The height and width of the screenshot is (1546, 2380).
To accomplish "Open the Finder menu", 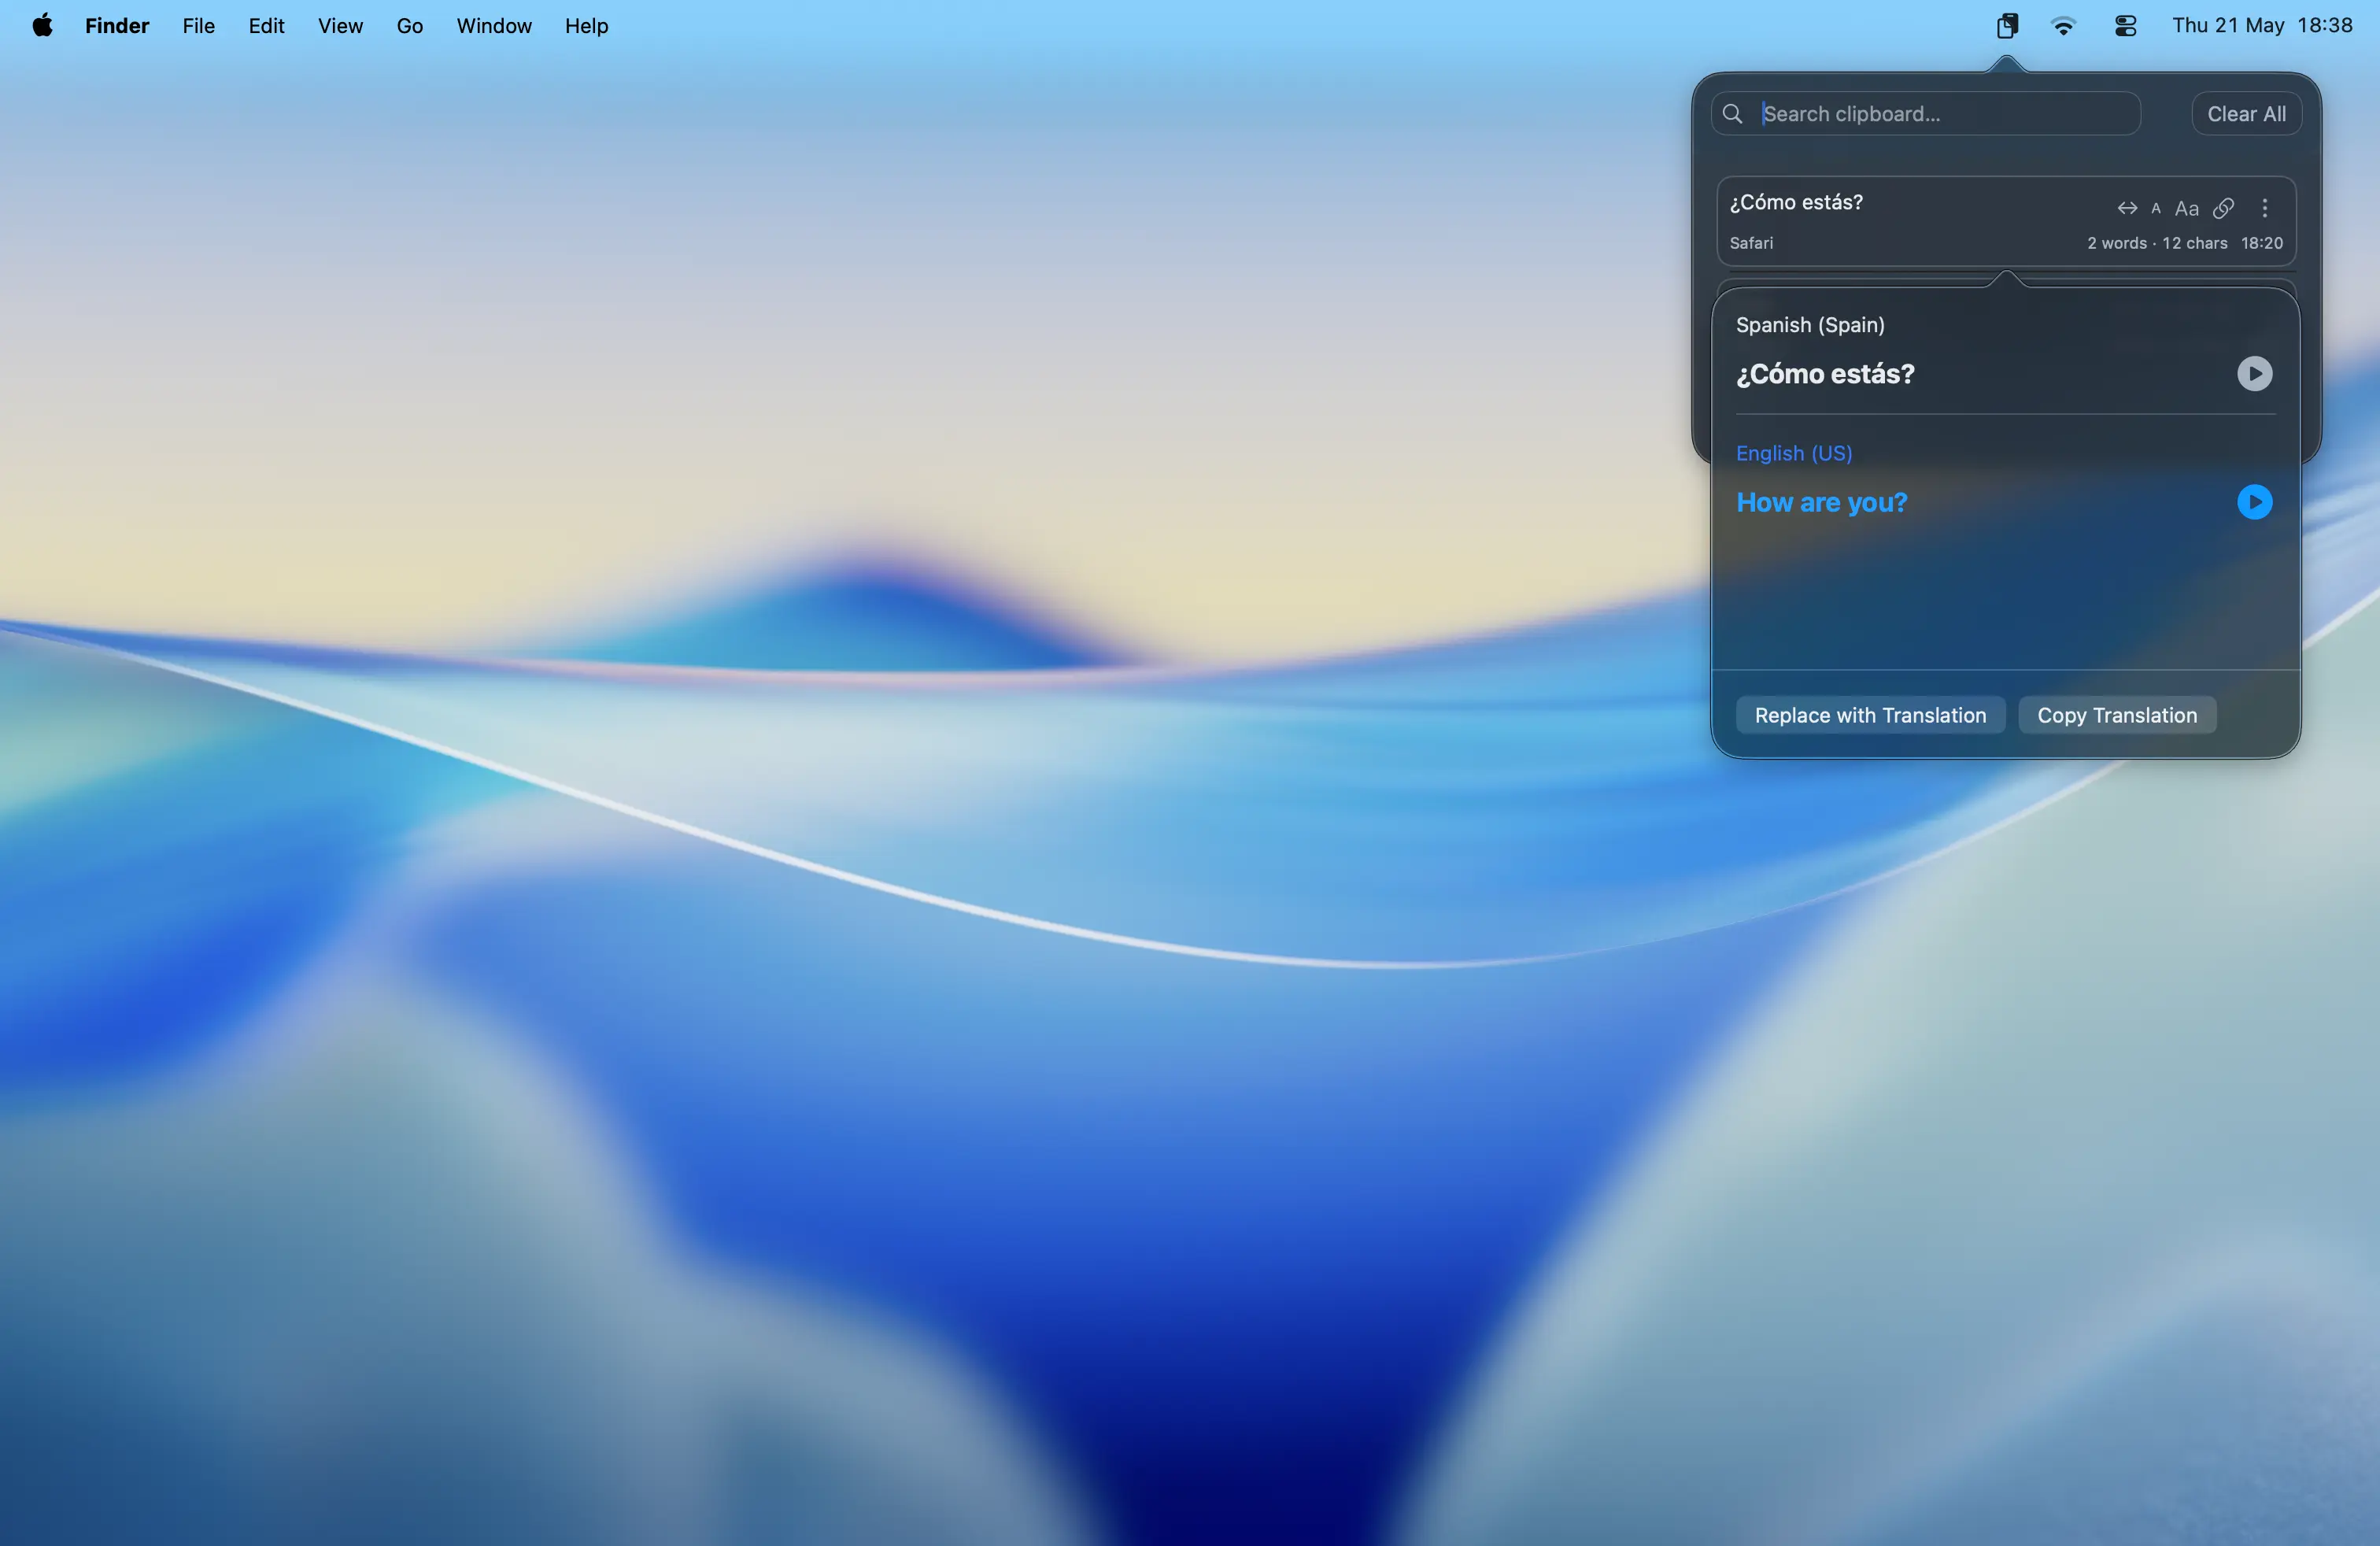I will [x=117, y=26].
